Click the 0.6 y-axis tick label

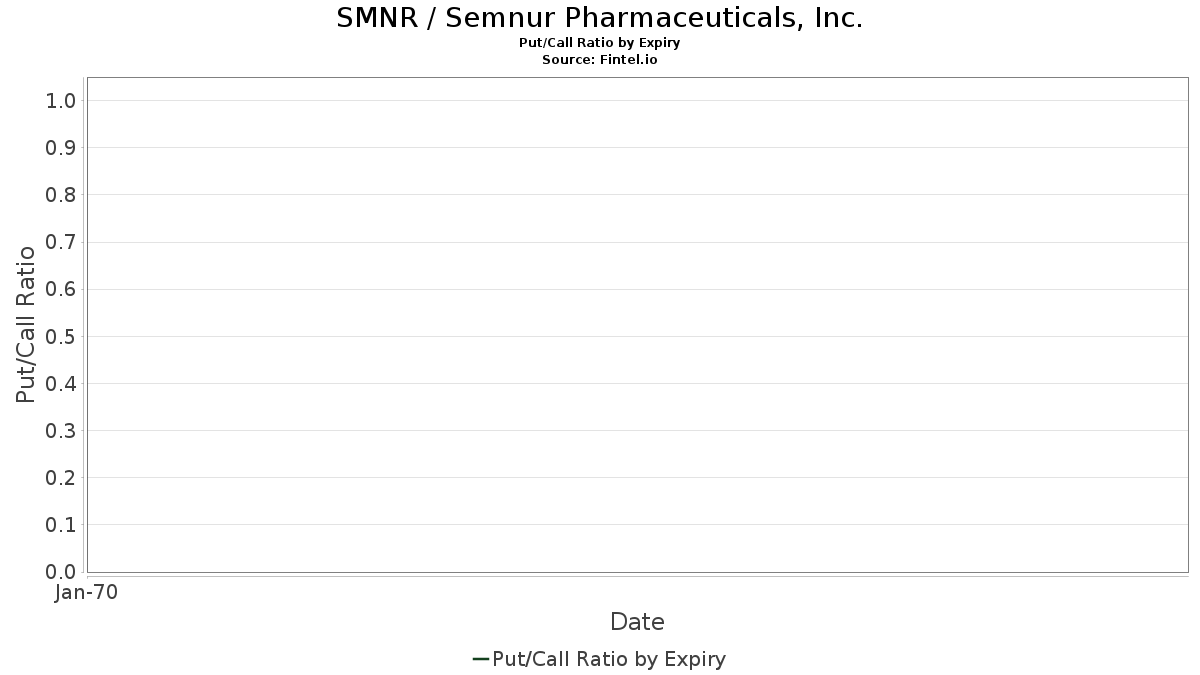(61, 289)
